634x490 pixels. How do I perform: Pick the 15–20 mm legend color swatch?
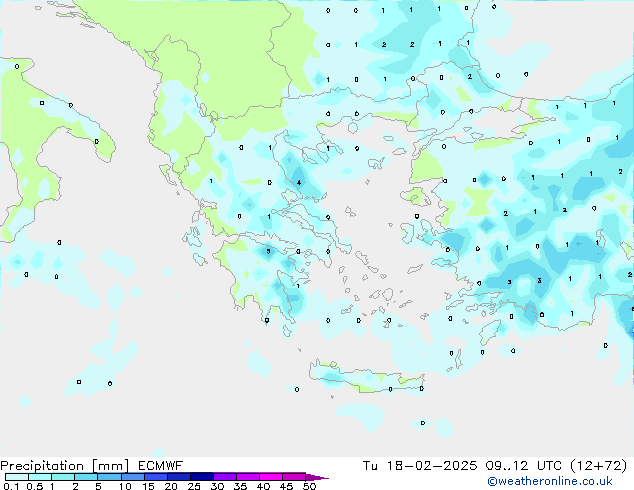click(x=155, y=477)
